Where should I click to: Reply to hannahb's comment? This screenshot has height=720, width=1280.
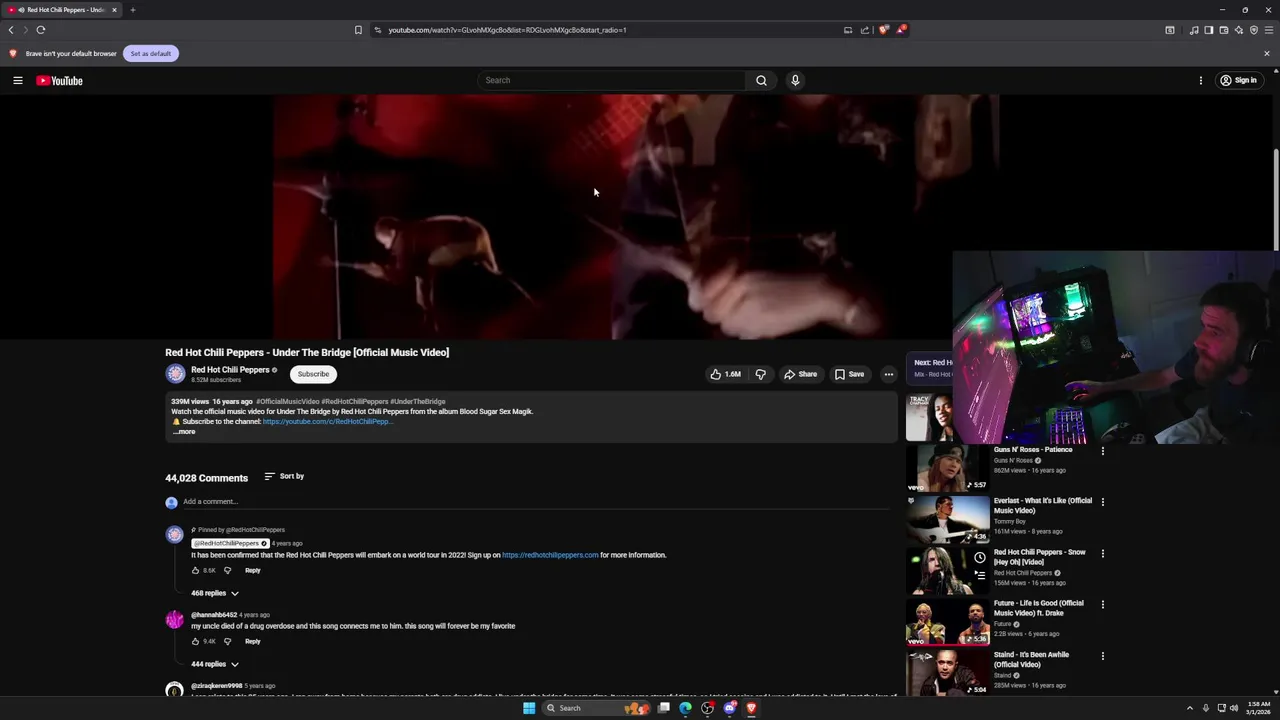pyautogui.click(x=253, y=641)
